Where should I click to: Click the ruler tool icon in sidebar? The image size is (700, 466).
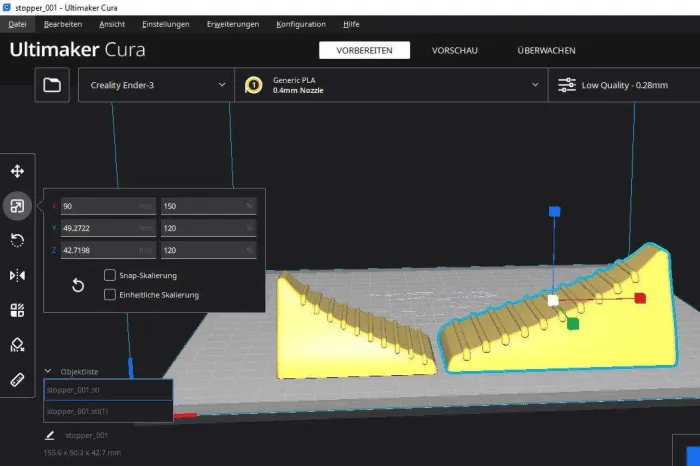coord(17,380)
